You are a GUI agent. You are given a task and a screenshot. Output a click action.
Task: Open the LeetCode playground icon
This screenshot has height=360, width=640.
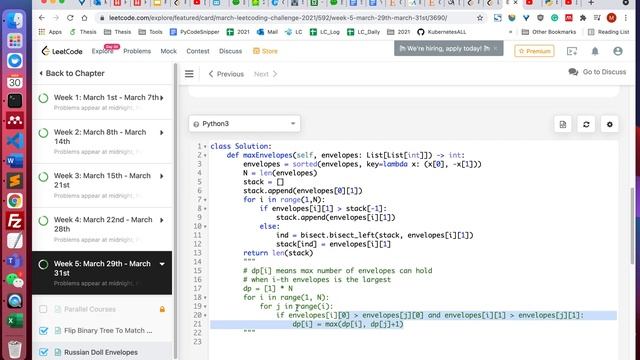tap(572, 51)
